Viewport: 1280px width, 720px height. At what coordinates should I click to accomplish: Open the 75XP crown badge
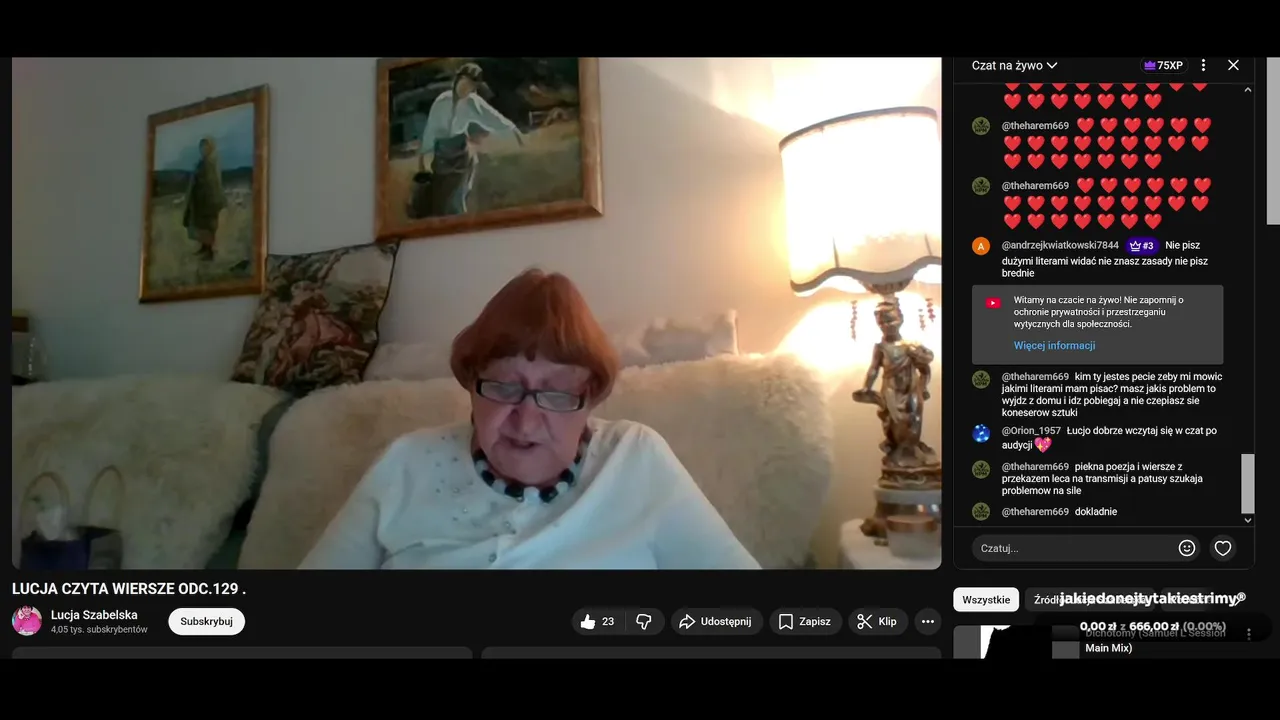tap(1163, 65)
